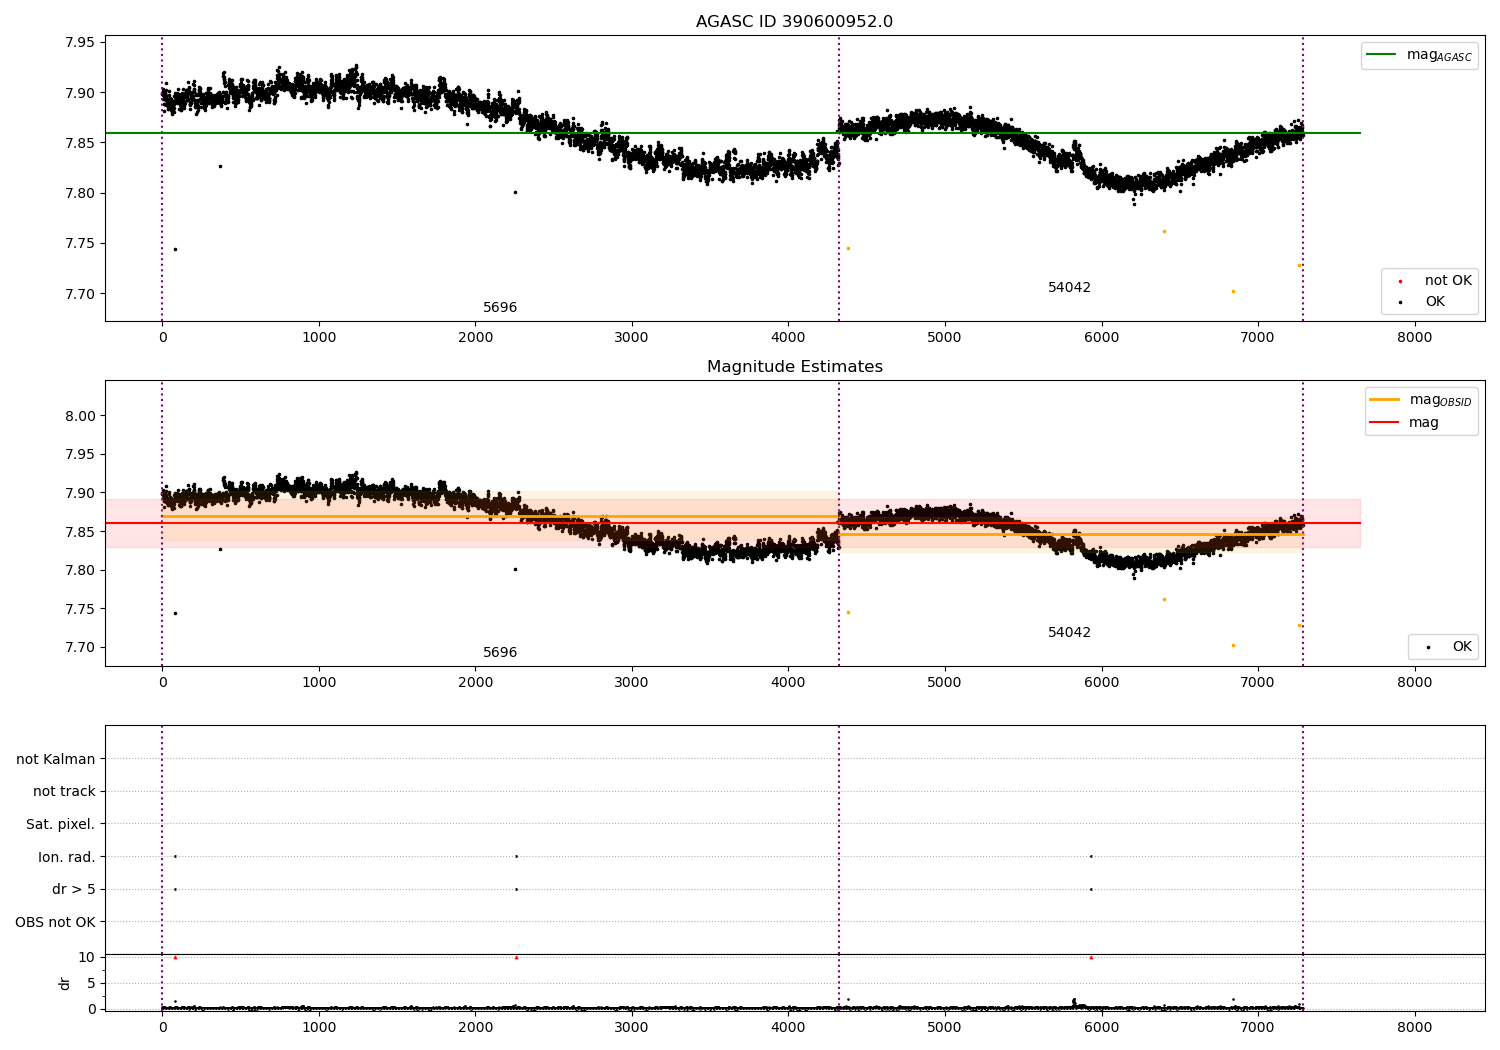Click the '7.70' y-tick of top plot
This screenshot has width=1500, height=1050.
click(x=80, y=294)
